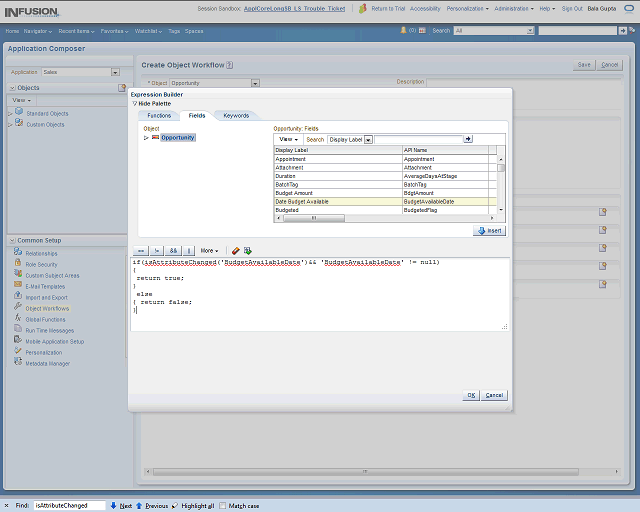640x512 pixels.
Task: Click the Opportunity object icon
Action: [155, 138]
